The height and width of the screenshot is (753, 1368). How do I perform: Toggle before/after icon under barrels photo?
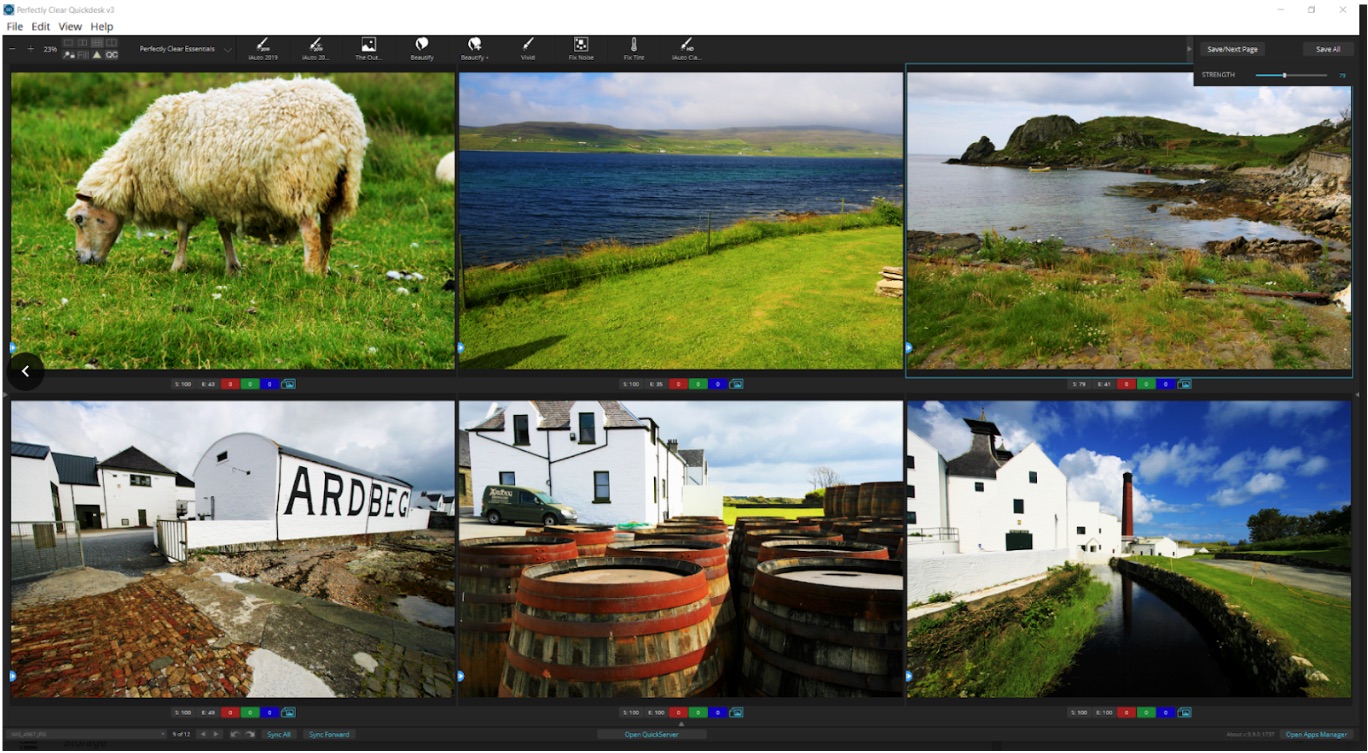point(736,713)
